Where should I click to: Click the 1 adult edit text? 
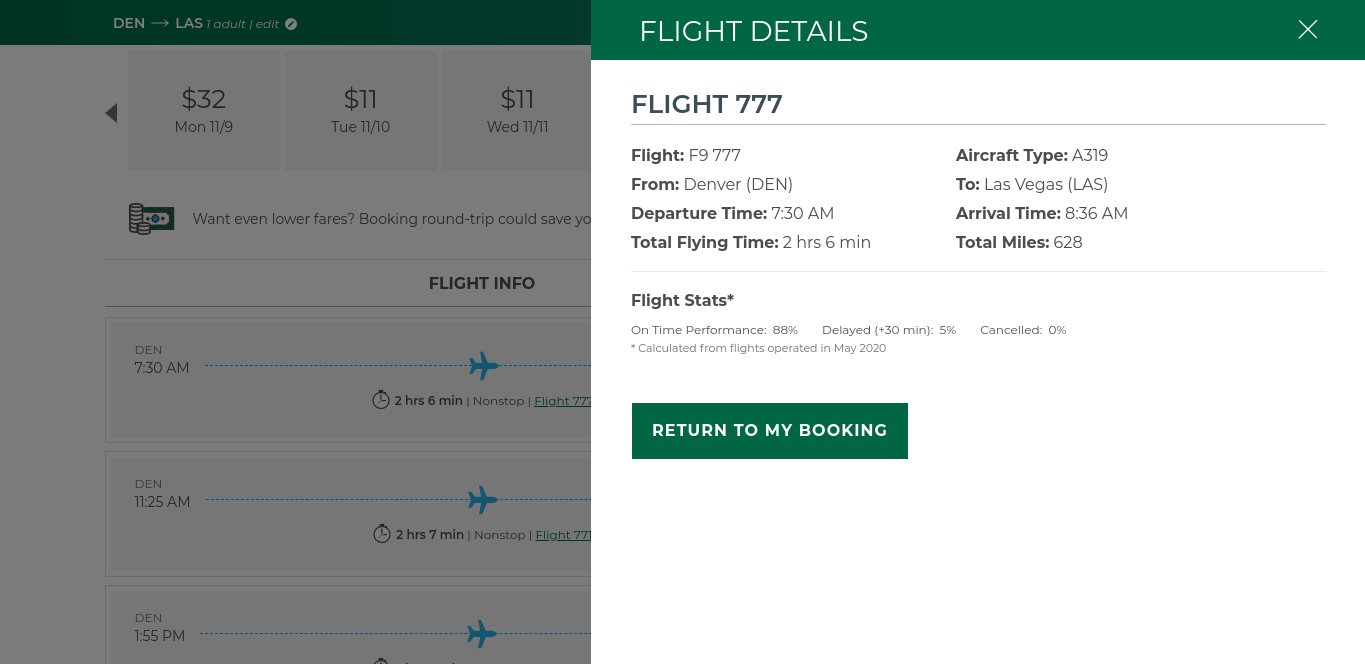click(x=242, y=24)
